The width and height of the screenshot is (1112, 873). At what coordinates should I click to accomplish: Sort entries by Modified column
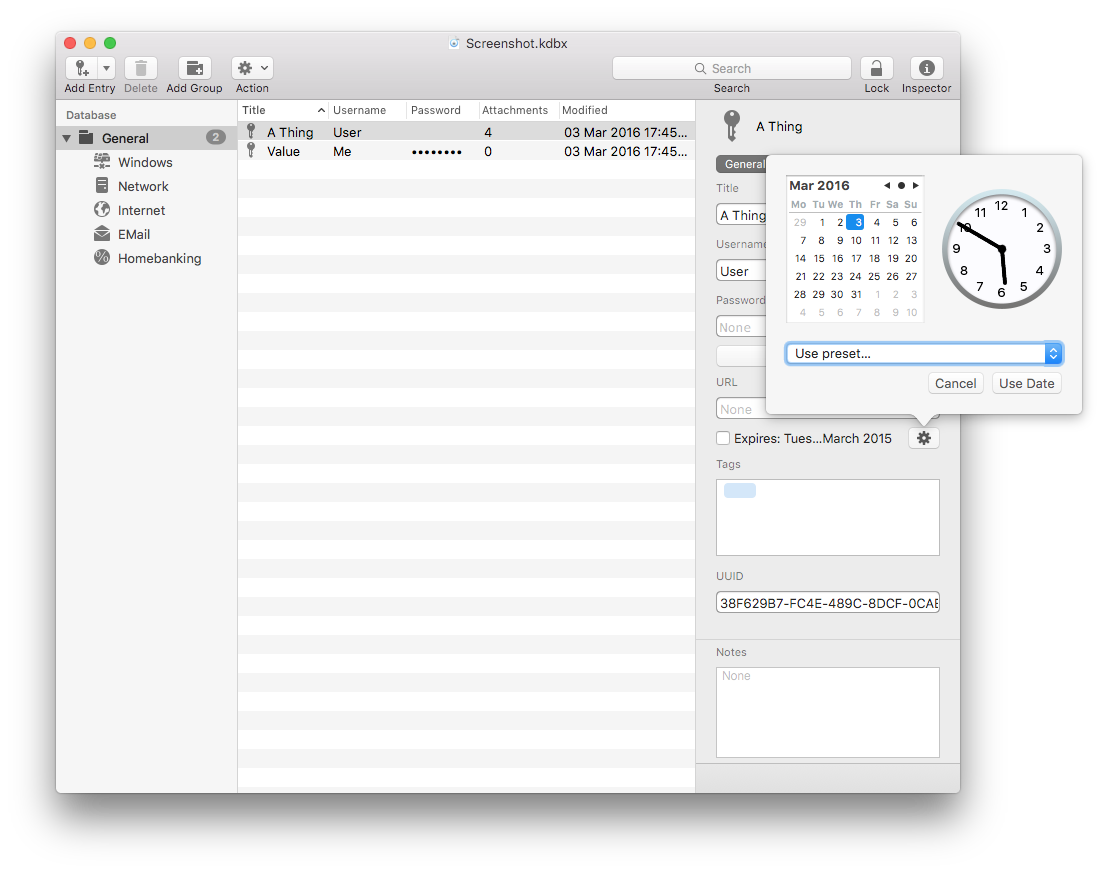pyautogui.click(x=625, y=110)
